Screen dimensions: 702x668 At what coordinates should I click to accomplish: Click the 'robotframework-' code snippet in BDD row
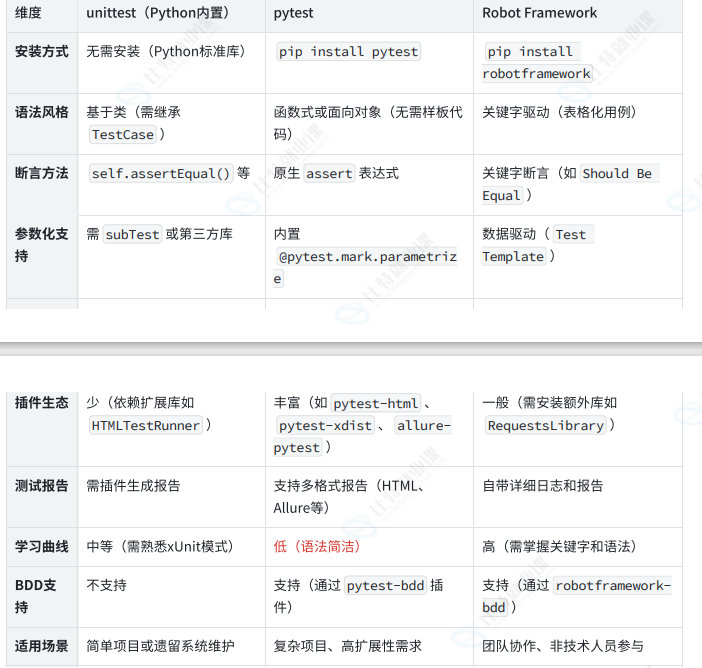(613, 585)
